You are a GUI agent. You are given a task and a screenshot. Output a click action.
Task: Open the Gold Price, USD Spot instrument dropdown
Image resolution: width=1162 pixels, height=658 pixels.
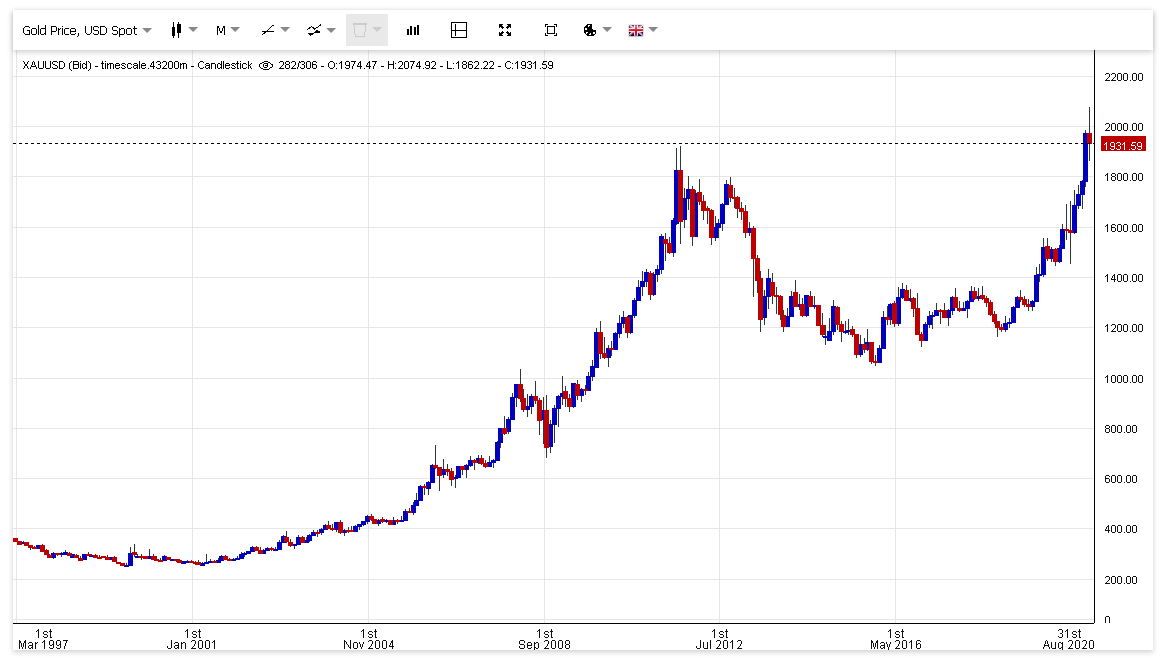point(87,30)
